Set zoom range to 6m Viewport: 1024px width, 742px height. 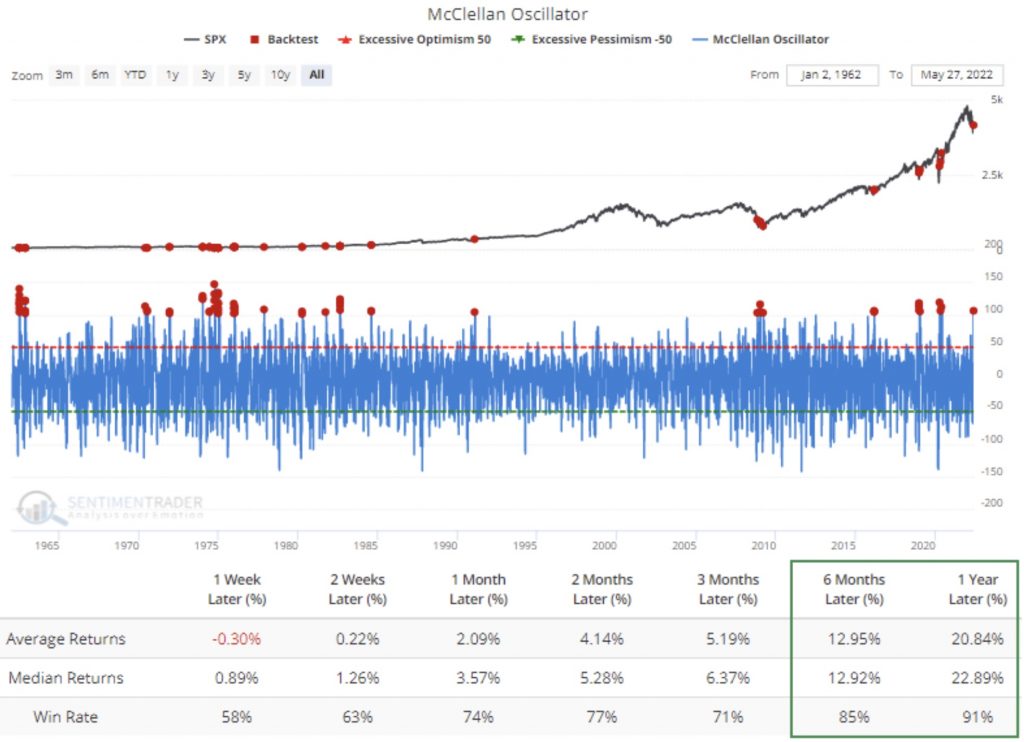pyautogui.click(x=100, y=75)
